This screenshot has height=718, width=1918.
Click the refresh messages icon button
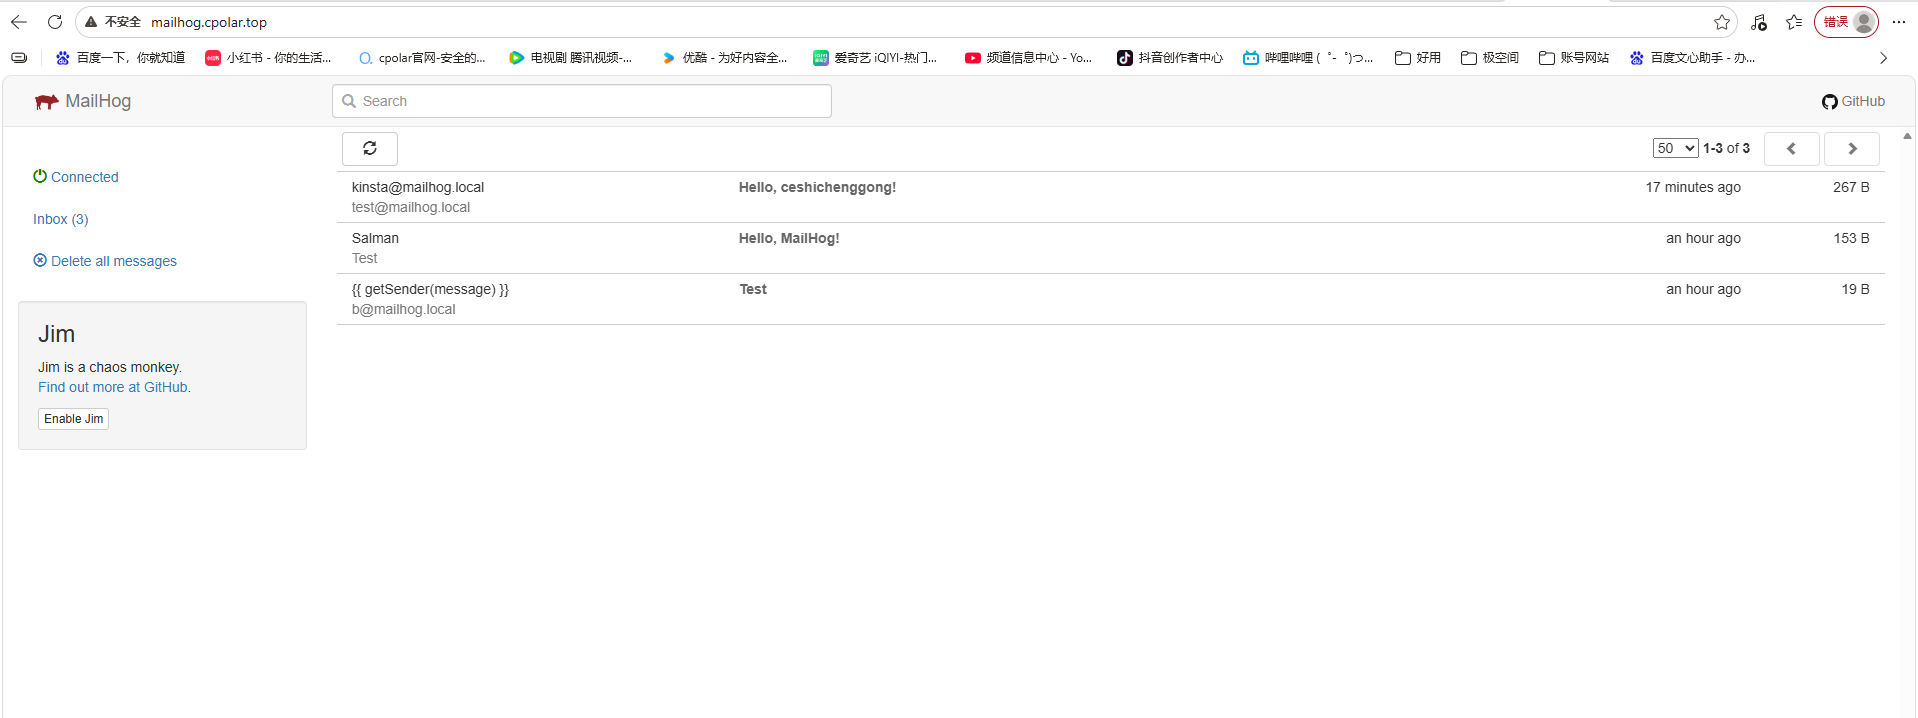[369, 149]
